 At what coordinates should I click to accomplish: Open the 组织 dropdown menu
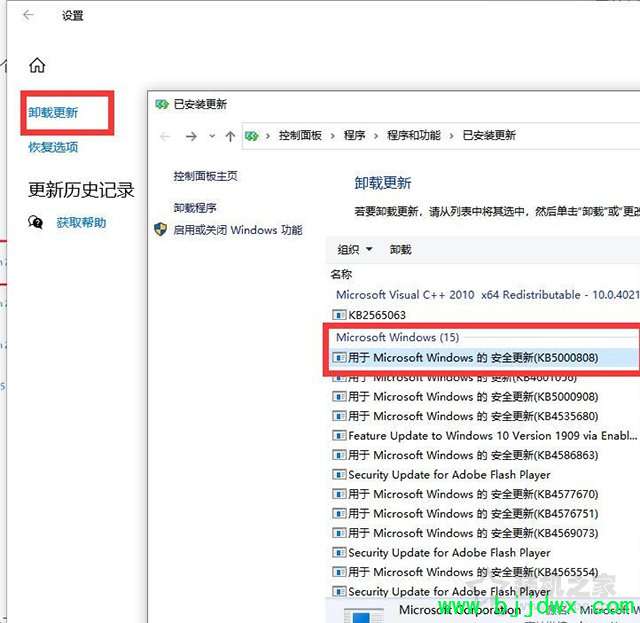[x=355, y=249]
